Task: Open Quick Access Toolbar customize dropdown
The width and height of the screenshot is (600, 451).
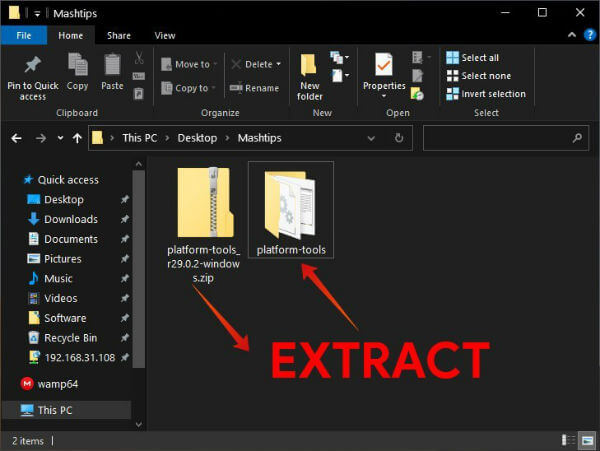Action: (37, 14)
